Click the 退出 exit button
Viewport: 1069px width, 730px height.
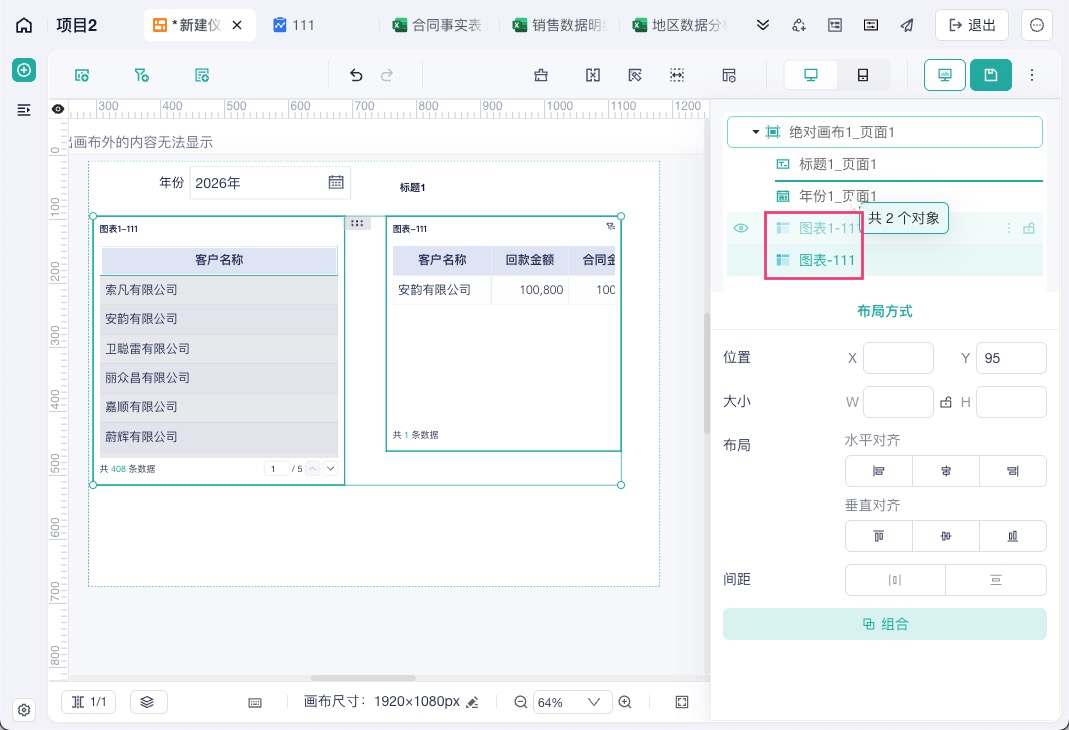[972, 25]
